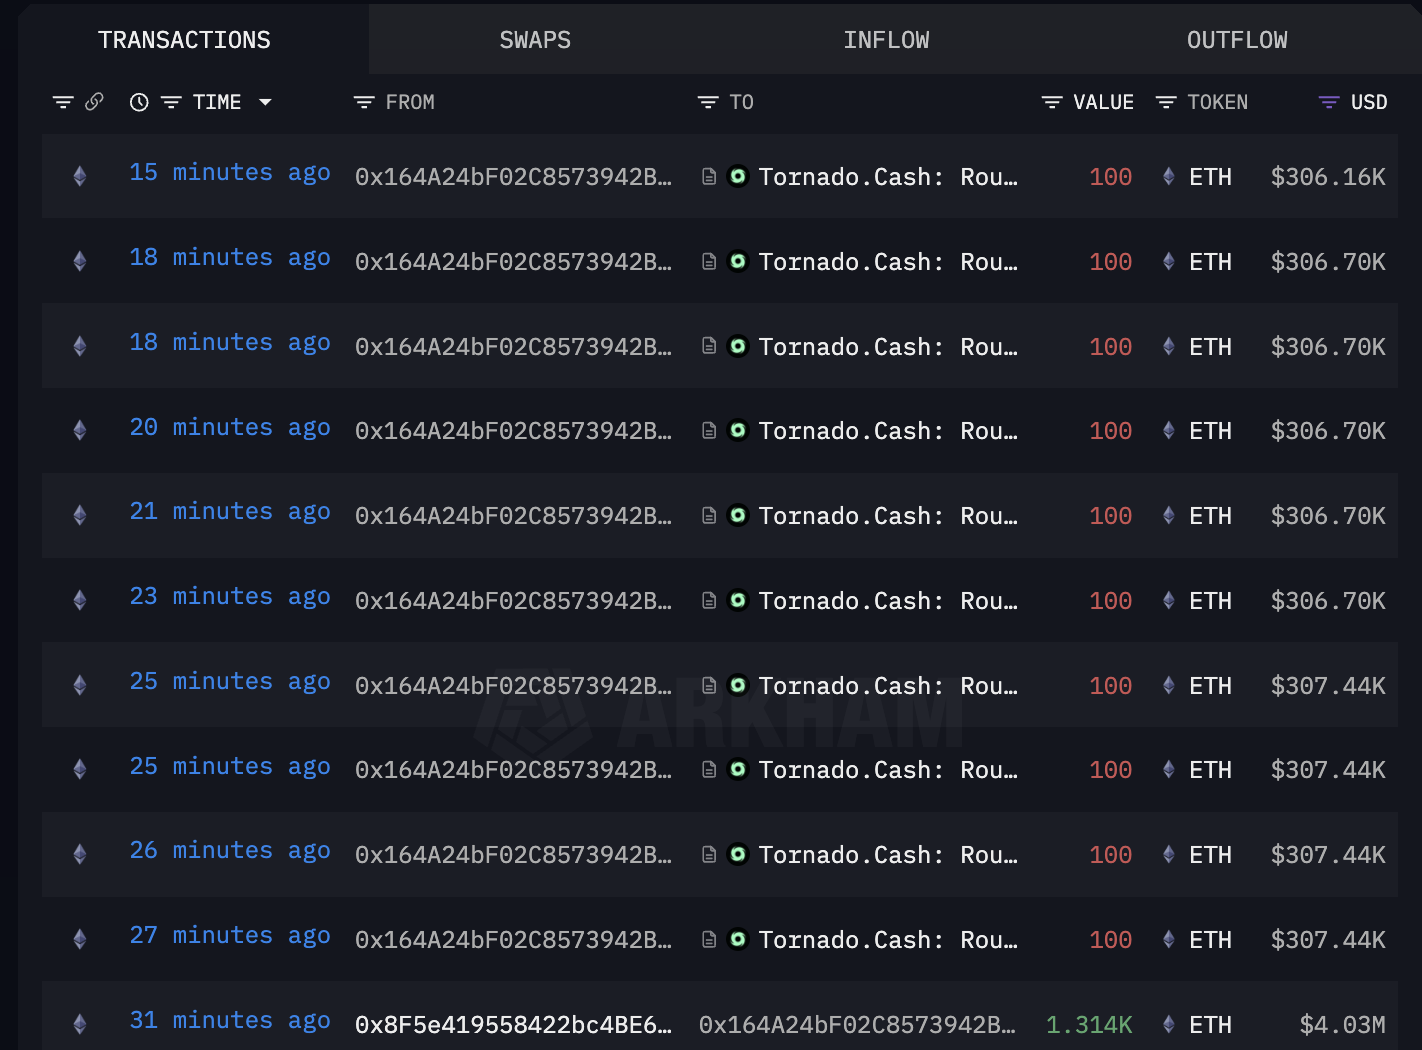Switch to the TRANSACTIONS tab
This screenshot has height=1050, width=1422.
pyautogui.click(x=184, y=40)
